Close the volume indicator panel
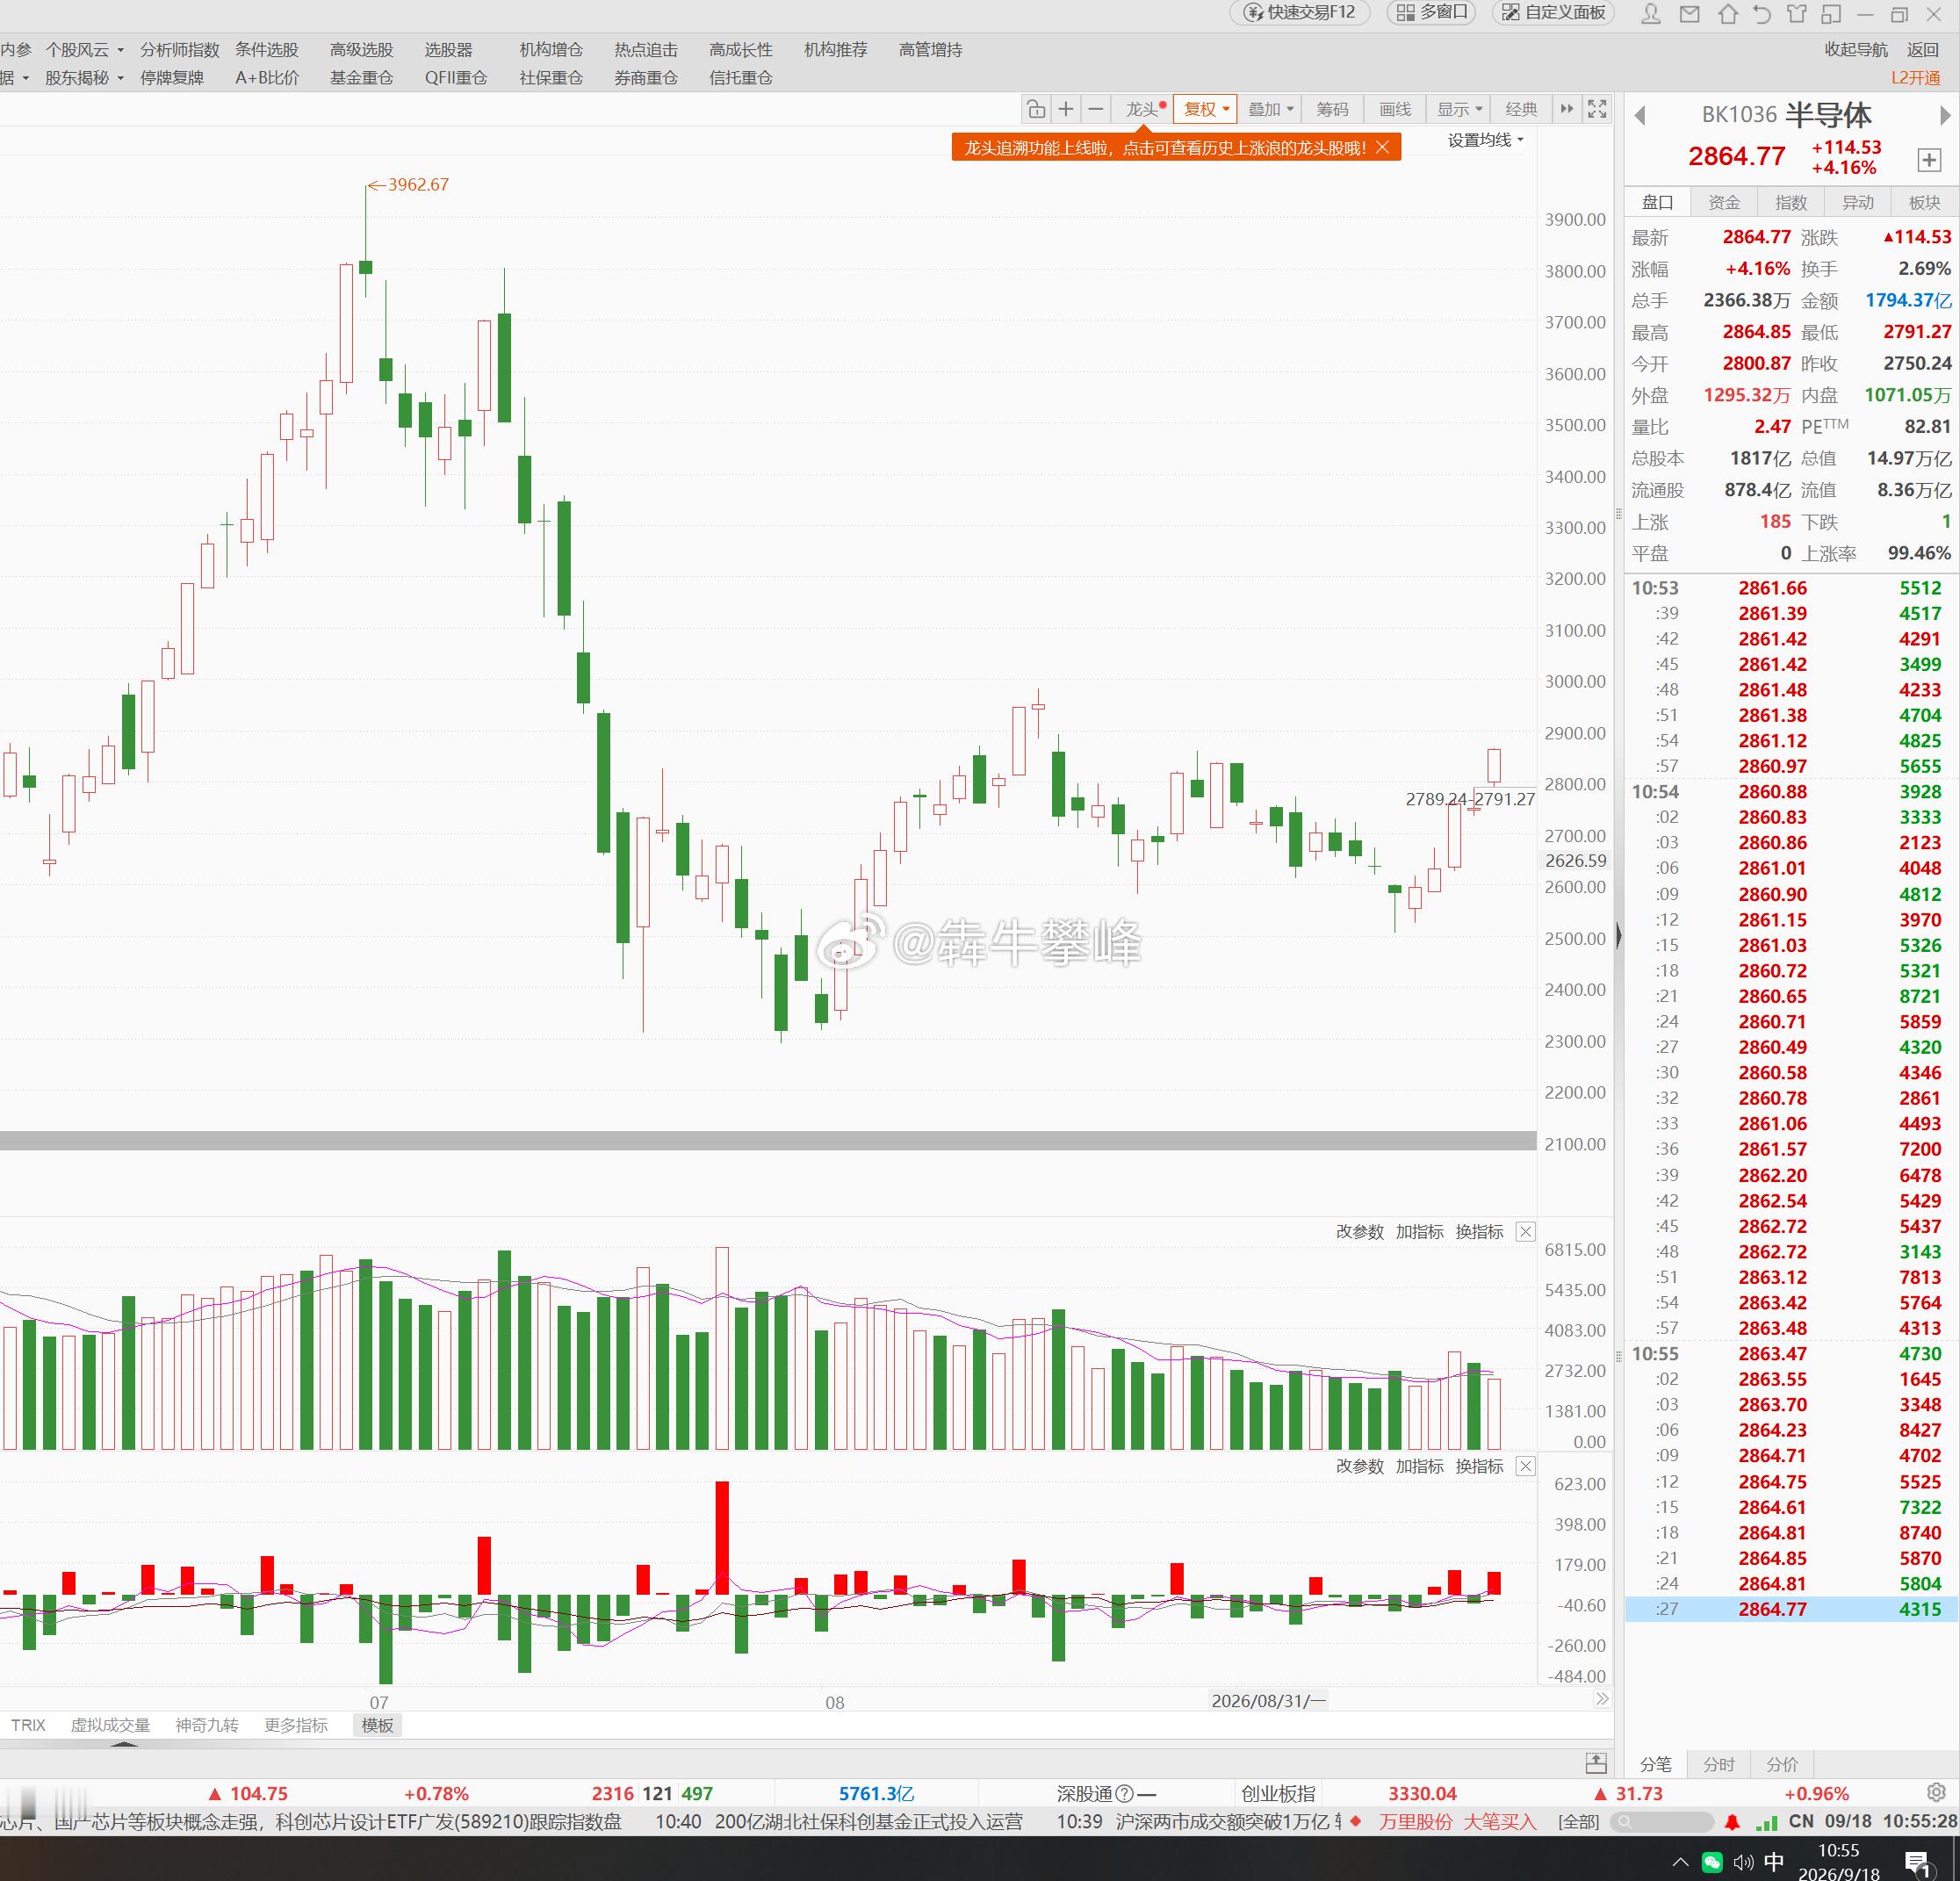Screen dimensions: 1960x1881 pyautogui.click(x=1525, y=1232)
